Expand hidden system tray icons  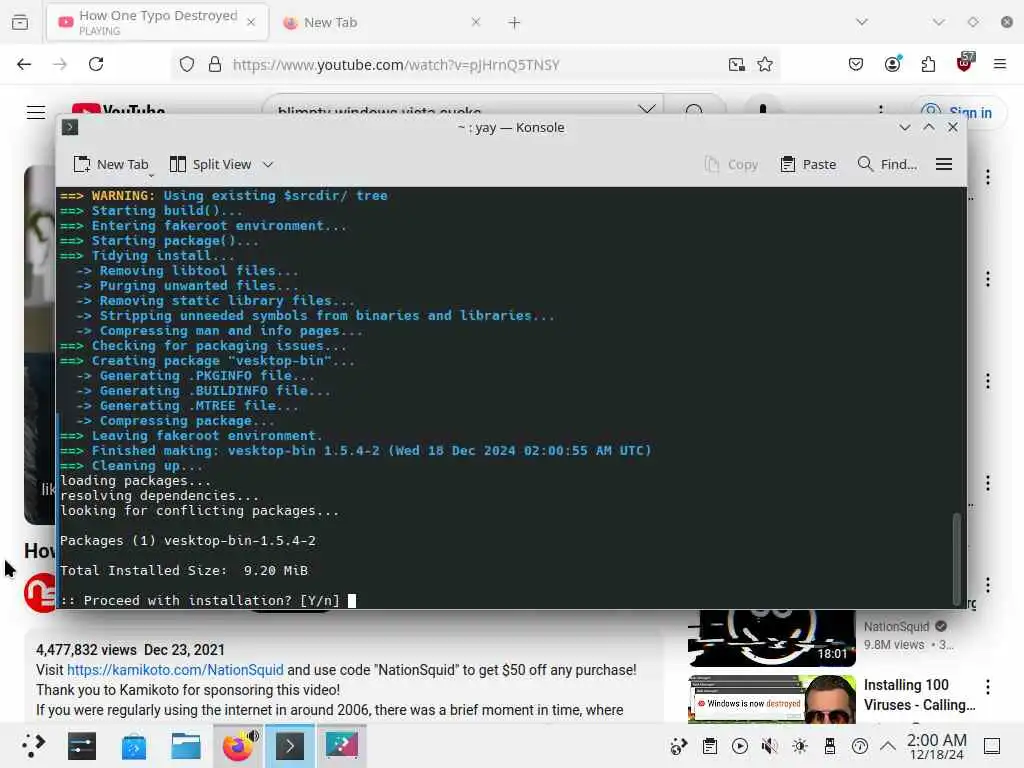[x=888, y=746]
